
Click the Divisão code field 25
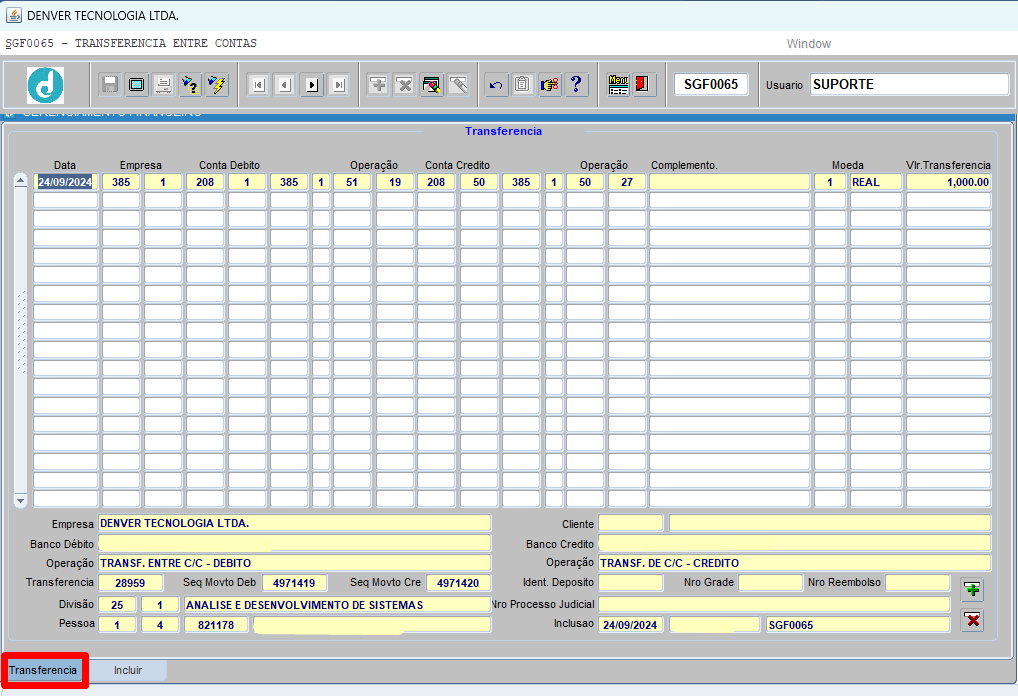coord(117,604)
